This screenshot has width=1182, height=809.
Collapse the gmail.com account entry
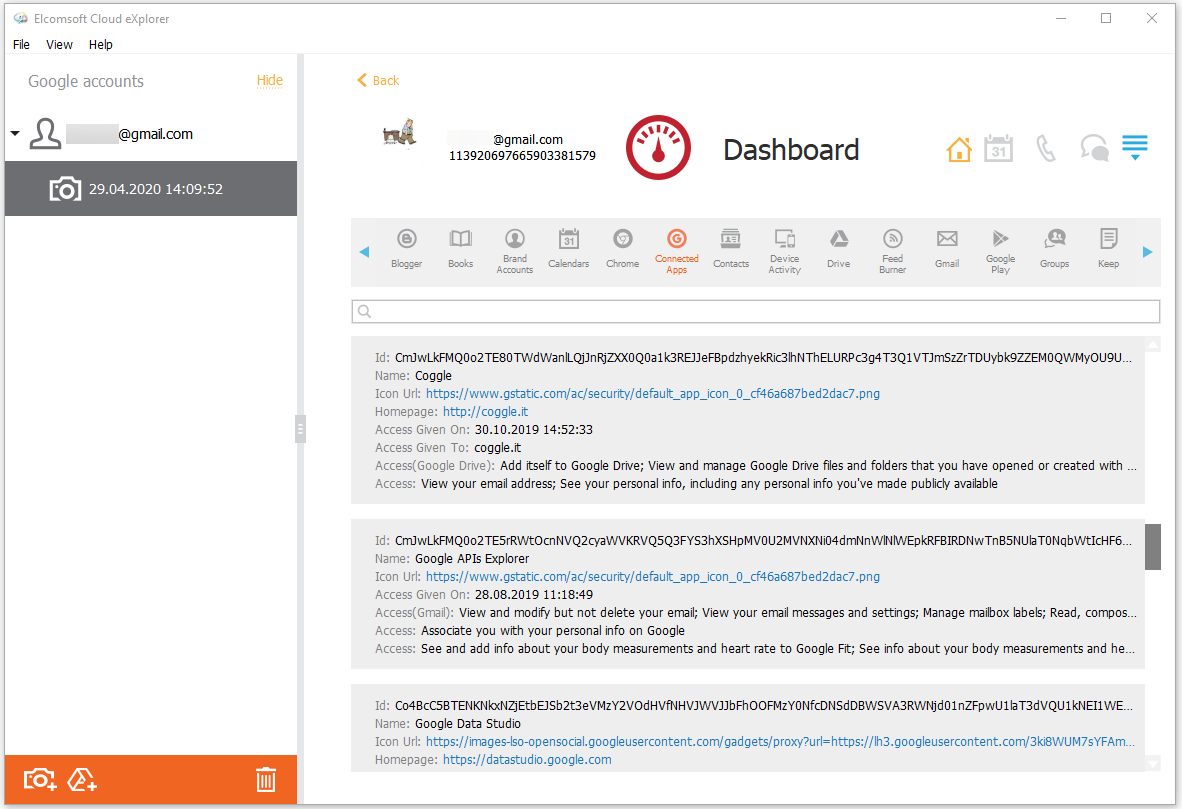click(14, 131)
